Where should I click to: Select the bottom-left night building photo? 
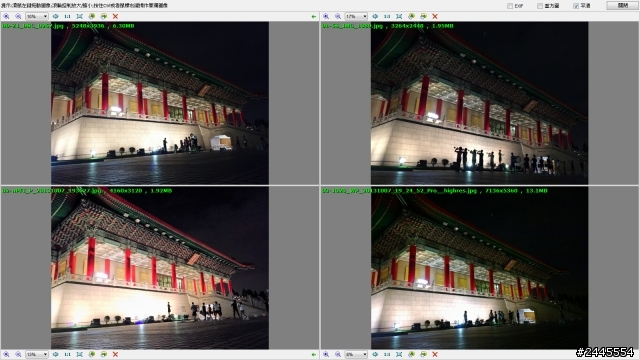(x=160, y=268)
